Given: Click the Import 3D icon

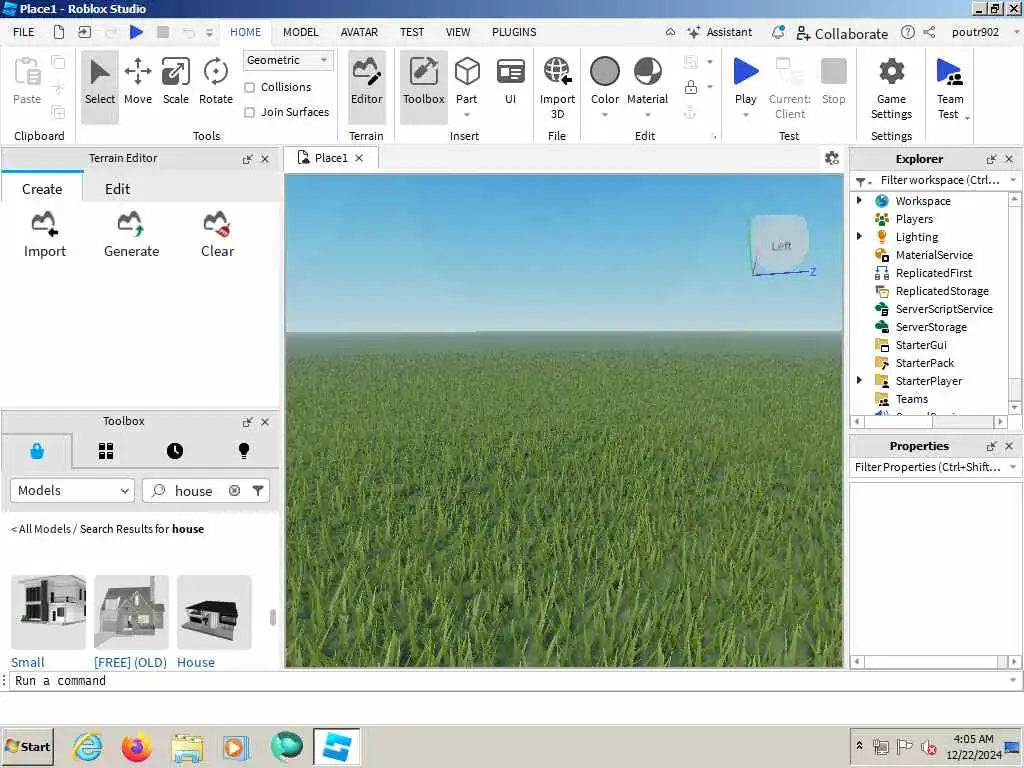Looking at the screenshot, I should click(557, 72).
